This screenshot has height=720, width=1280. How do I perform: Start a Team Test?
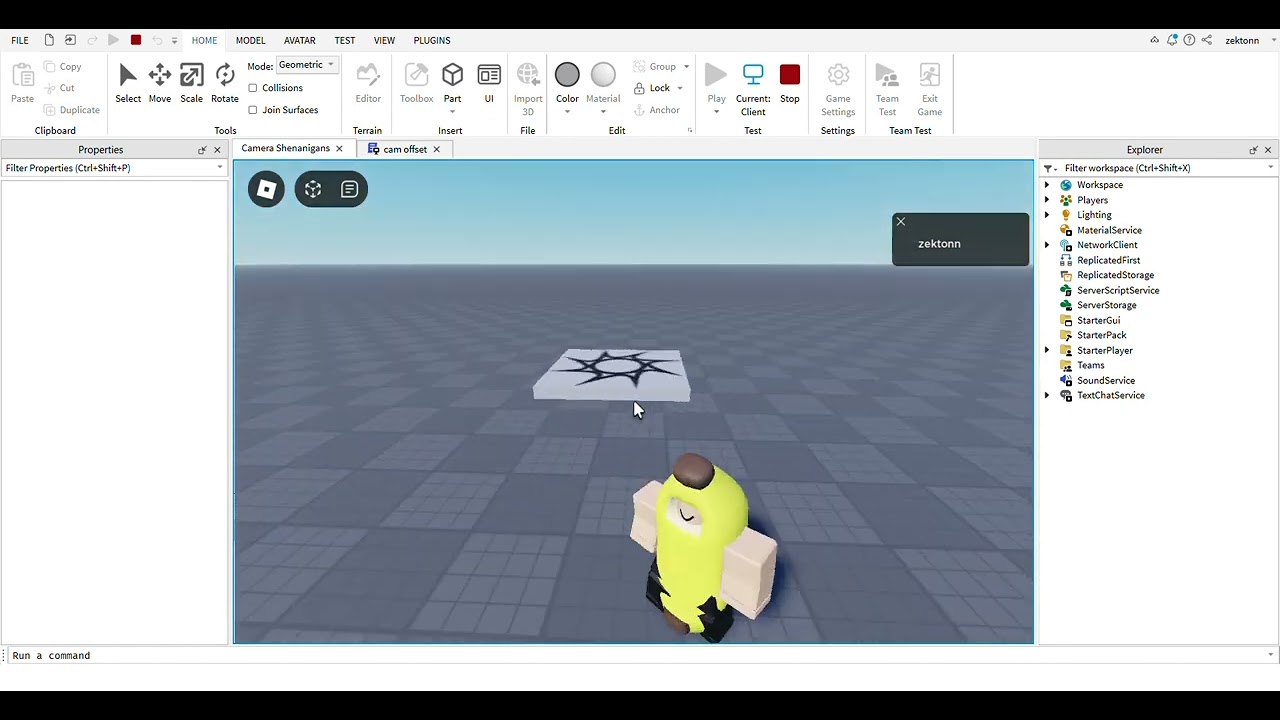click(x=887, y=88)
